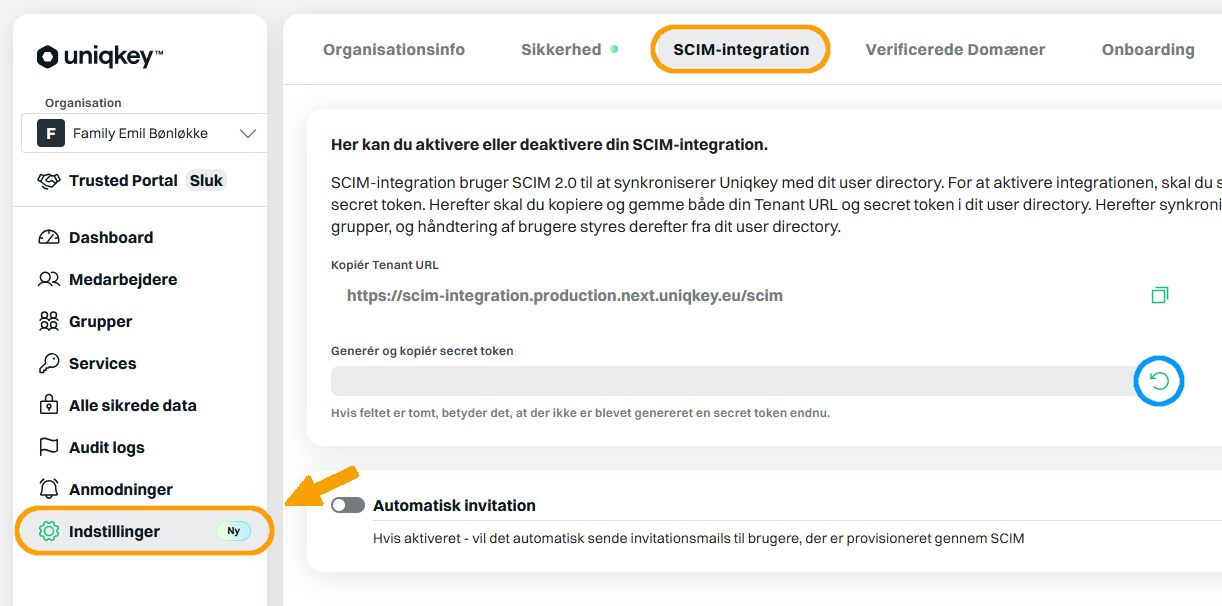This screenshot has height=606, width=1222.
Task: Click the Alle sikrede data lock icon
Action: click(x=49, y=406)
